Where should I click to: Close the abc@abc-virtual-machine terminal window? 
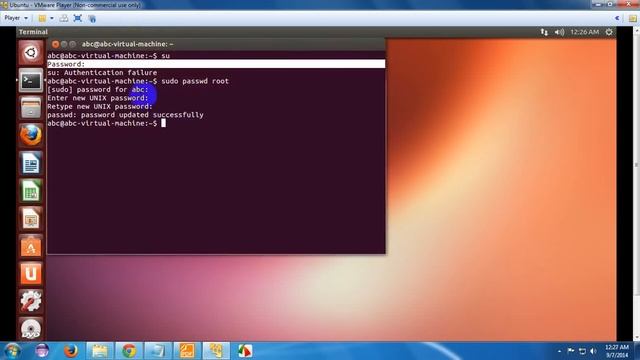pyautogui.click(x=56, y=44)
